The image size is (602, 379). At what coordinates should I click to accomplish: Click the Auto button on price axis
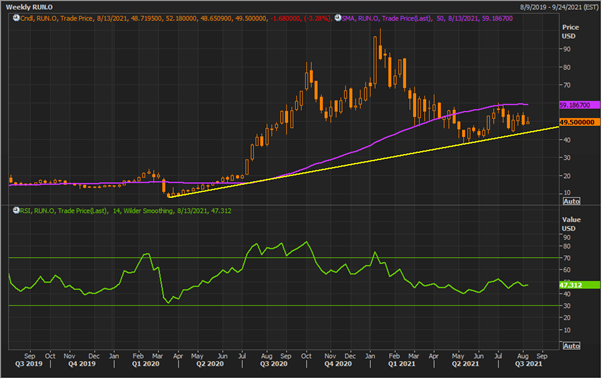click(572, 201)
